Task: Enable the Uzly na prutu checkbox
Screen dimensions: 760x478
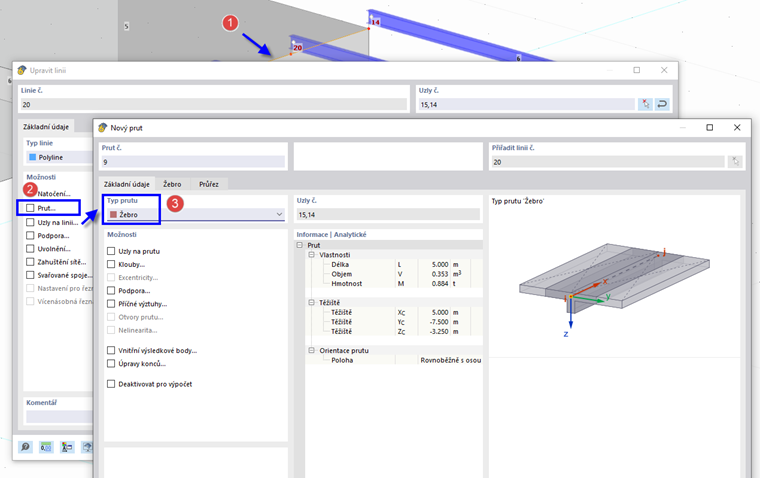Action: tap(111, 251)
